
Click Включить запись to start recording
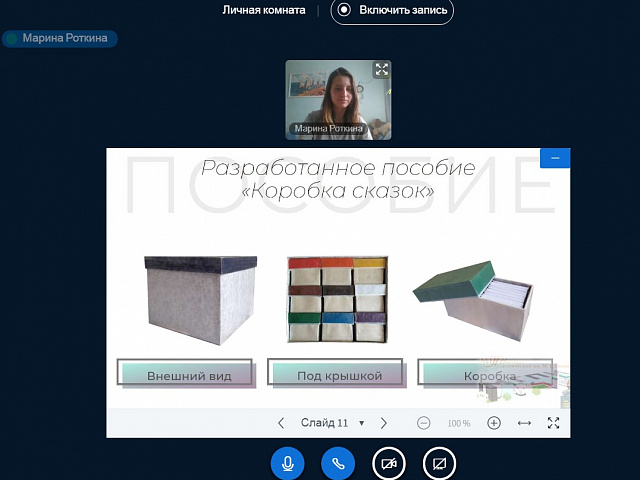click(x=392, y=10)
